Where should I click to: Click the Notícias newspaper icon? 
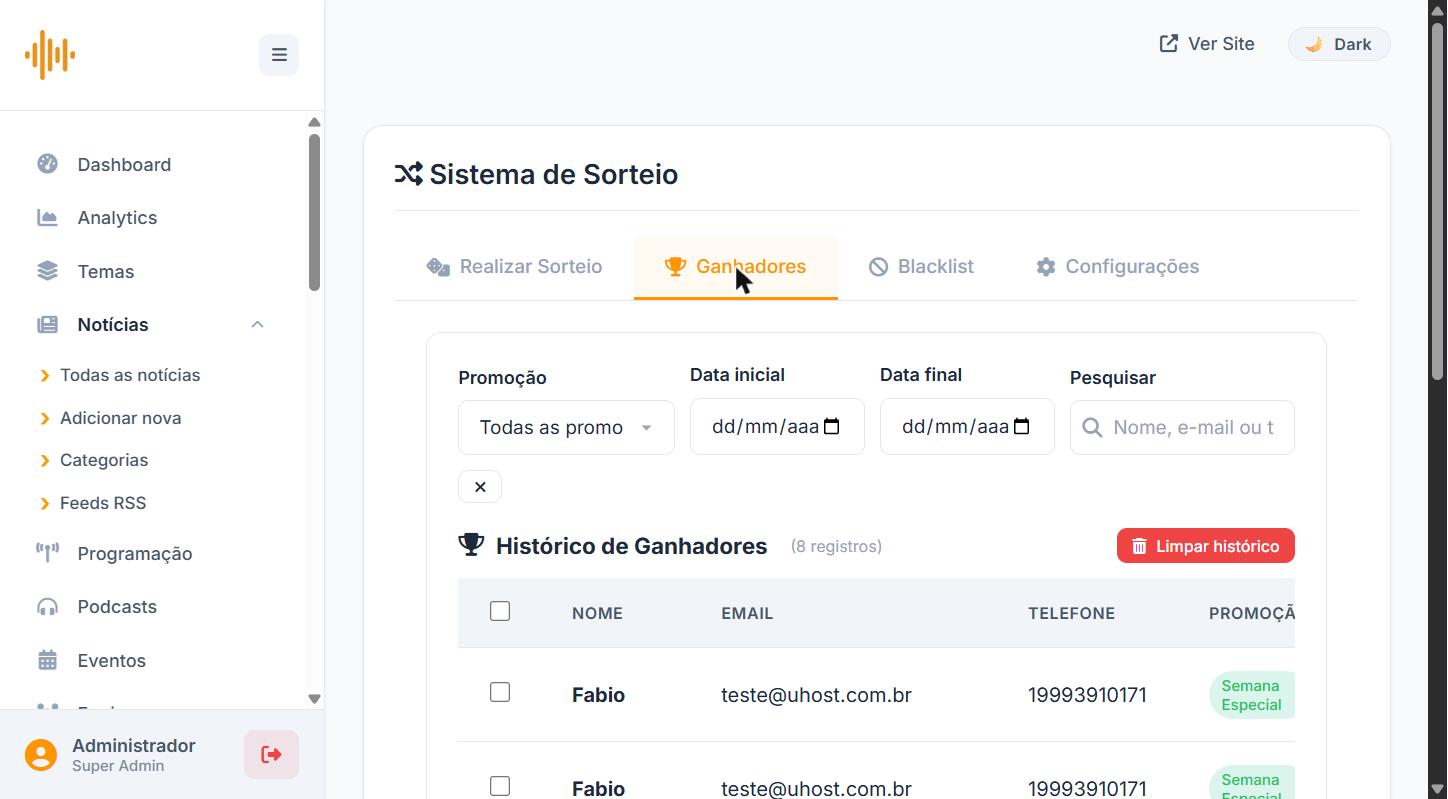[47, 324]
